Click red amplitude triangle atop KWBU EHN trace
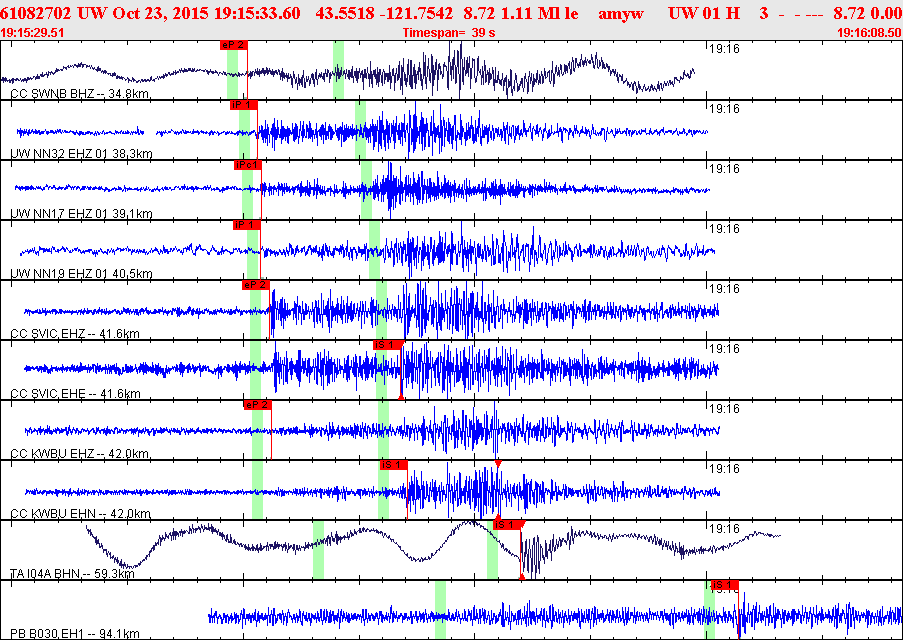Image resolution: width=903 pixels, height=640 pixels. [498, 463]
